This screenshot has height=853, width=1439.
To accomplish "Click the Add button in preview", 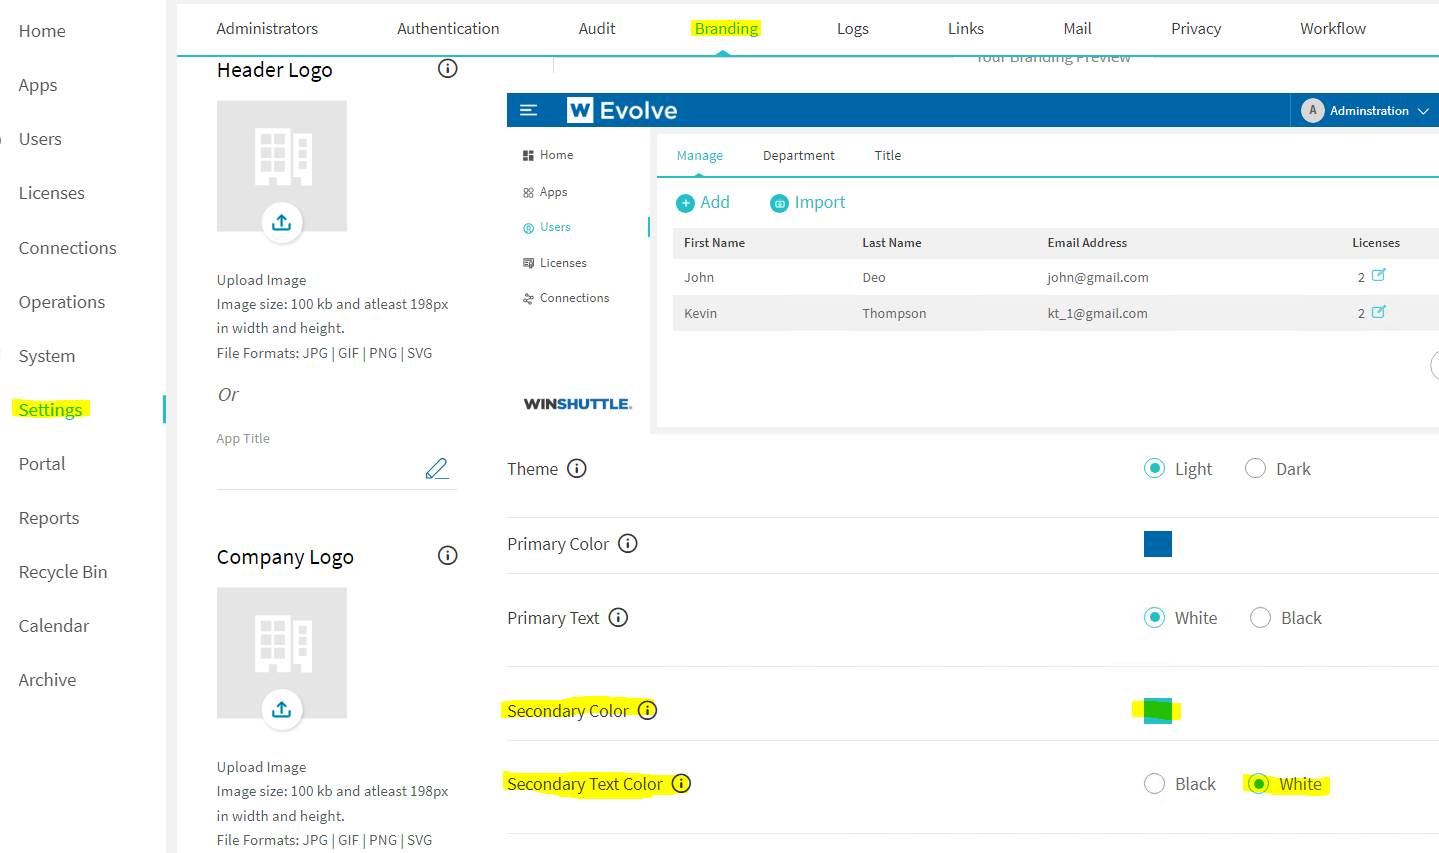I will click(703, 203).
